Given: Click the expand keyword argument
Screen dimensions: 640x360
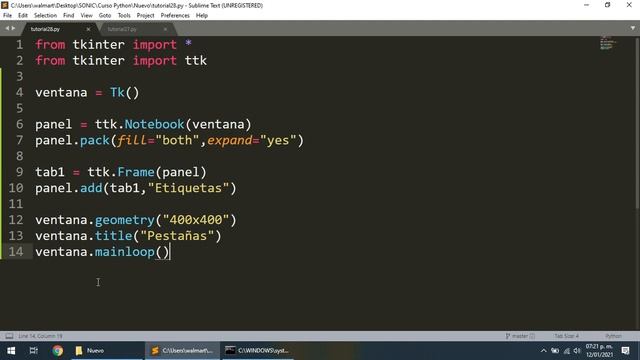Looking at the screenshot, I should pos(230,140).
